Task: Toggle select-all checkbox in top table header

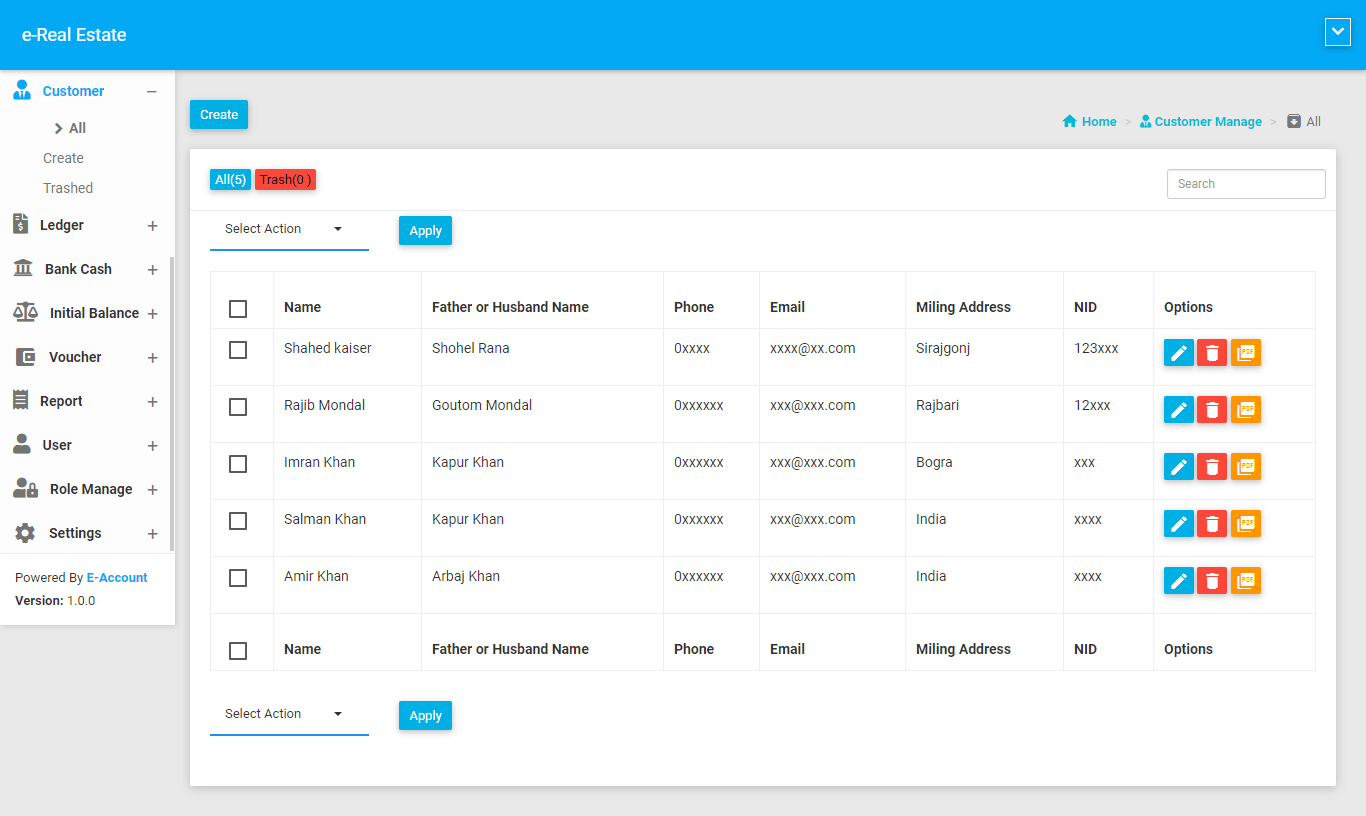Action: click(238, 309)
